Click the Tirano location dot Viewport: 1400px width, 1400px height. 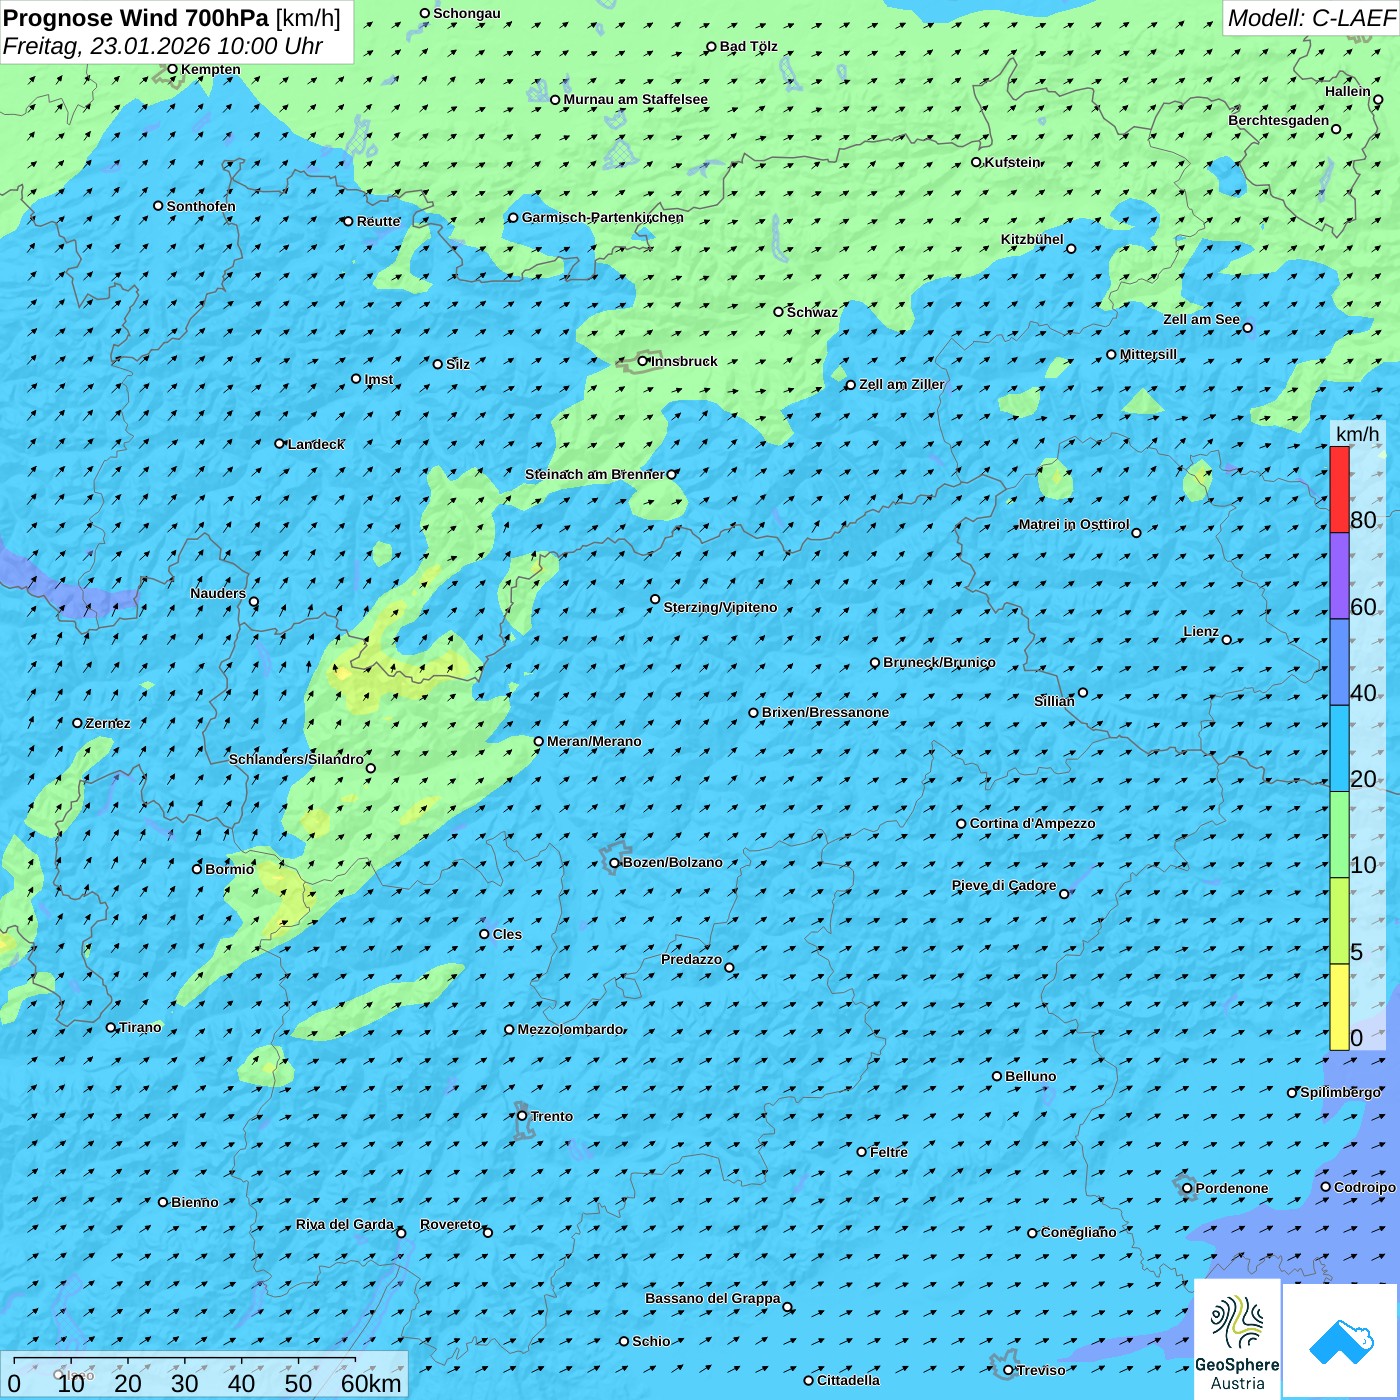(x=111, y=1027)
